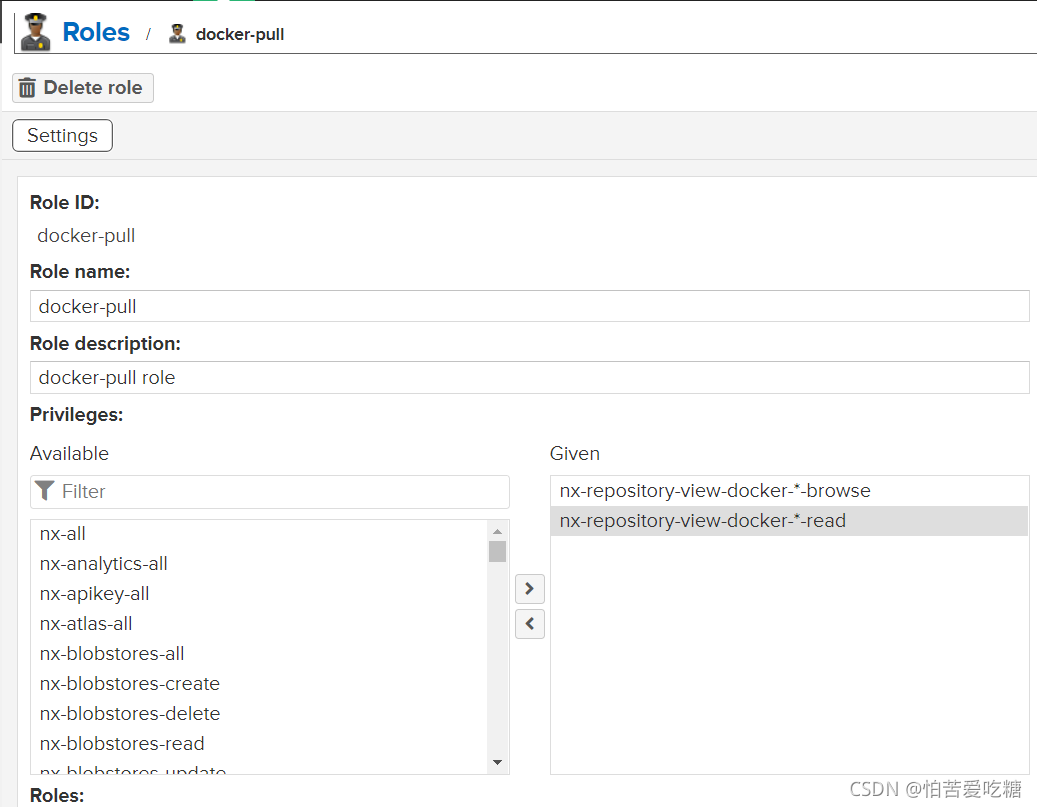
Task: Click the filter funnel icon
Action: [x=44, y=491]
